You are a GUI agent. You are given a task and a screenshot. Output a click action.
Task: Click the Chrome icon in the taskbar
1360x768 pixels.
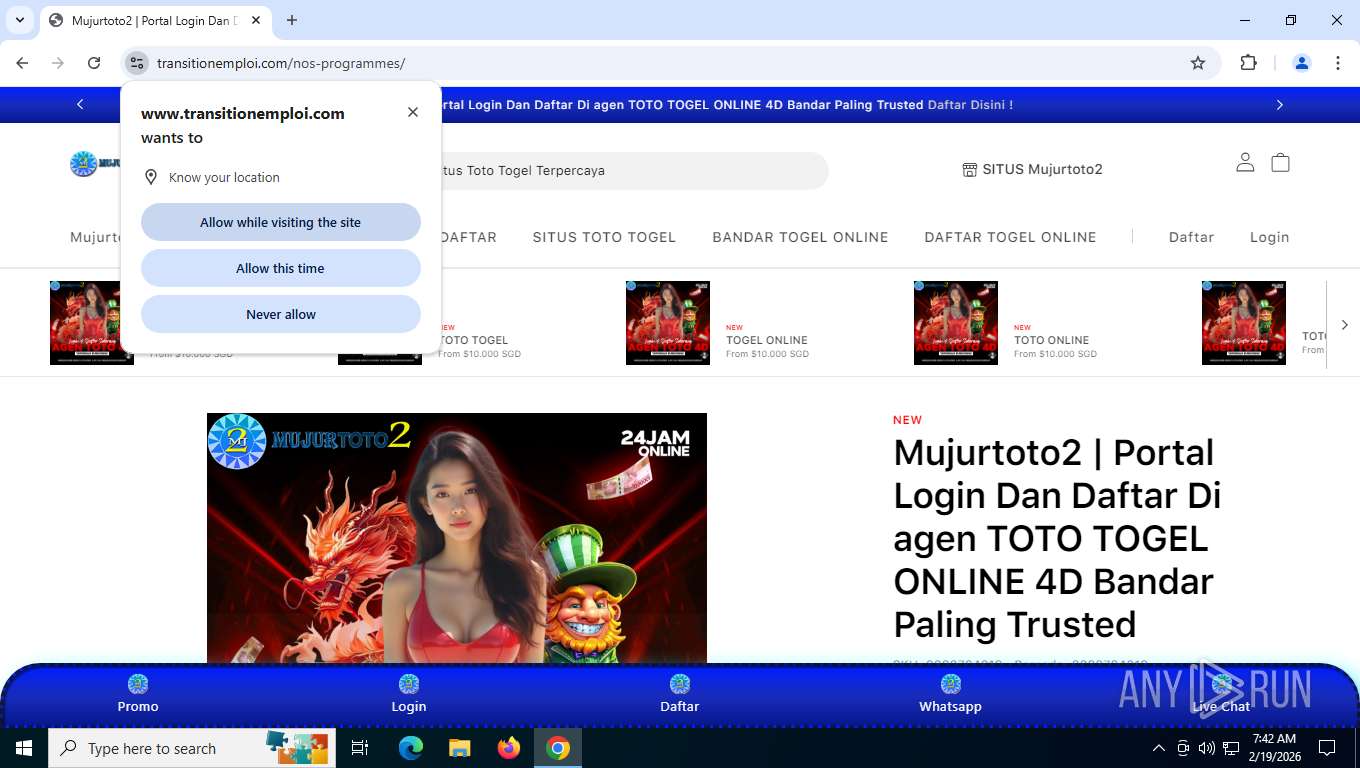click(558, 748)
